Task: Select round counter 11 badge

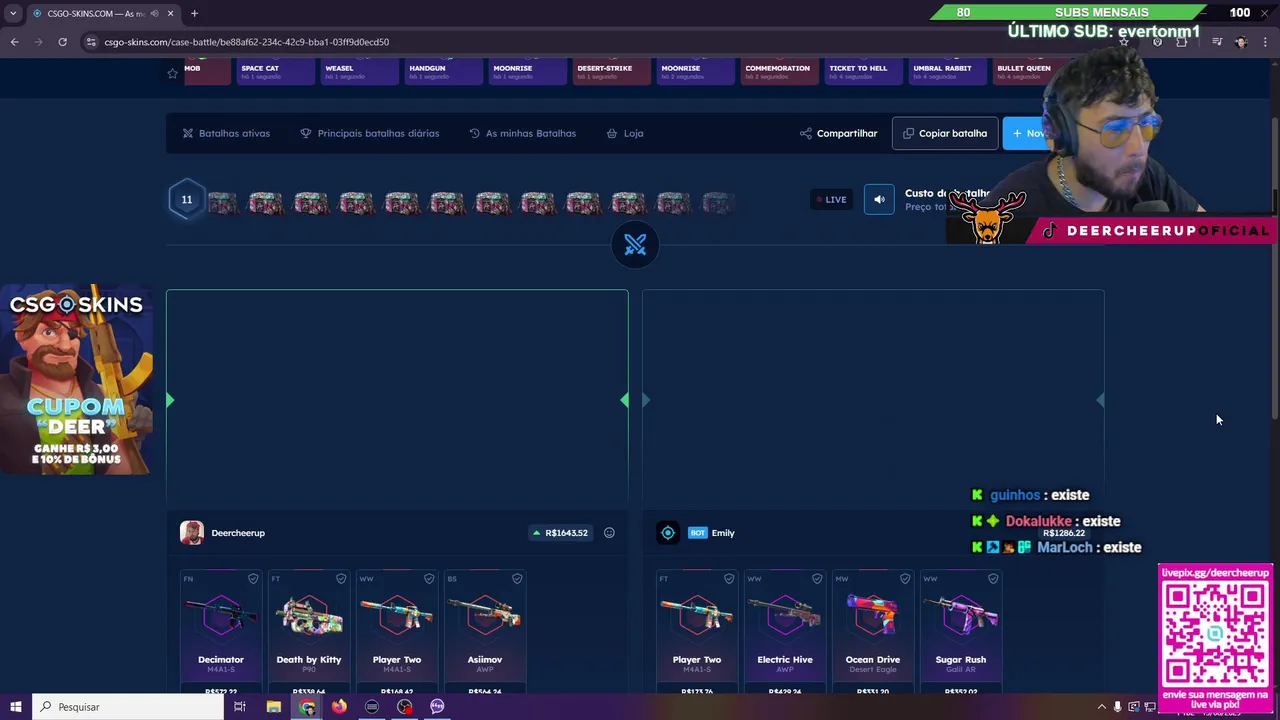Action: (x=187, y=199)
